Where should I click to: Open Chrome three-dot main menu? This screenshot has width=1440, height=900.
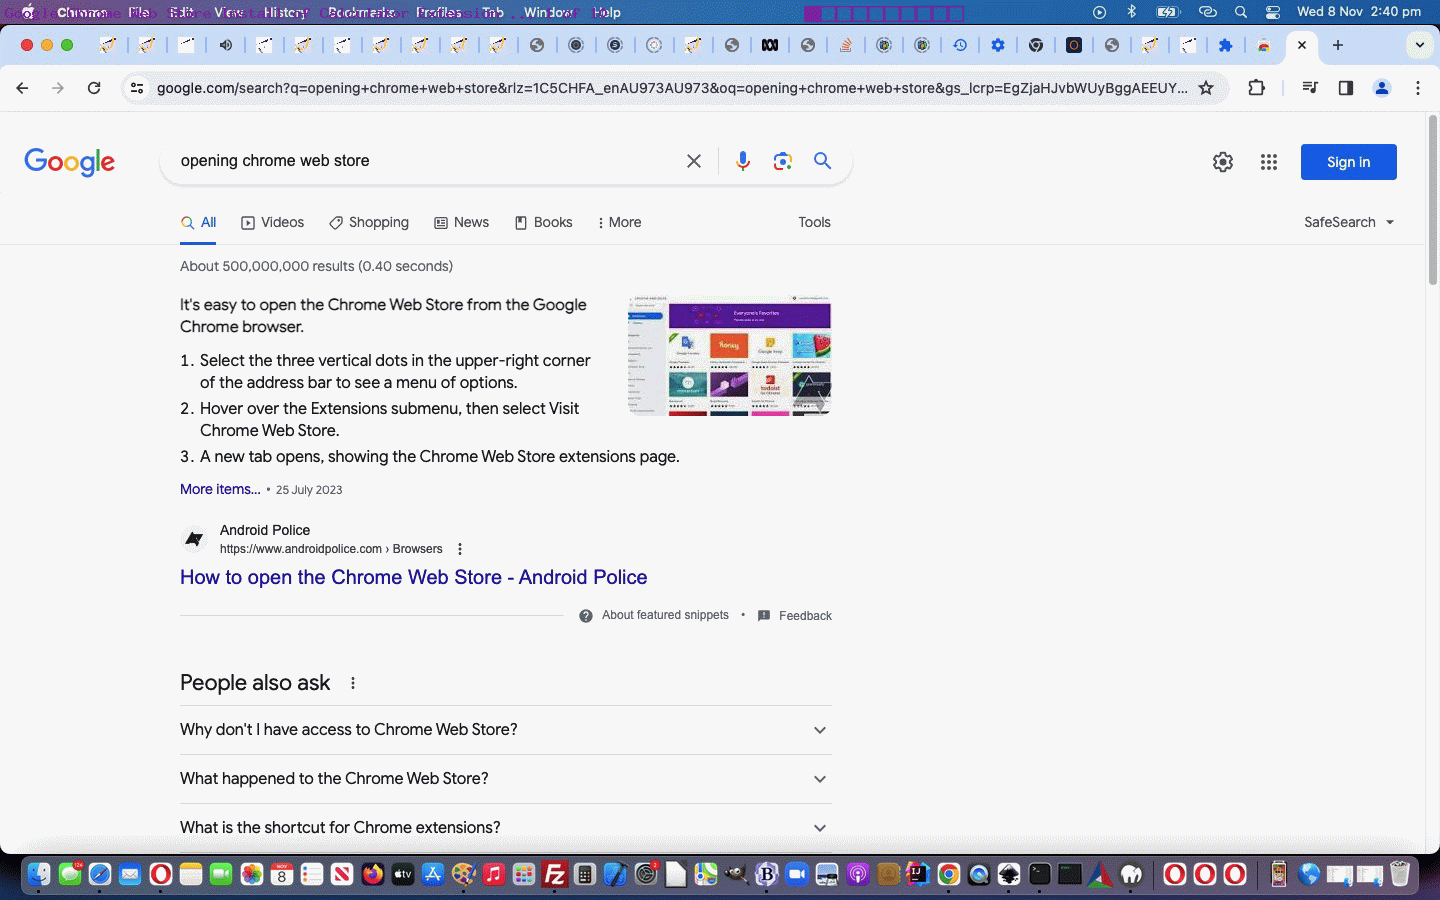click(1418, 88)
